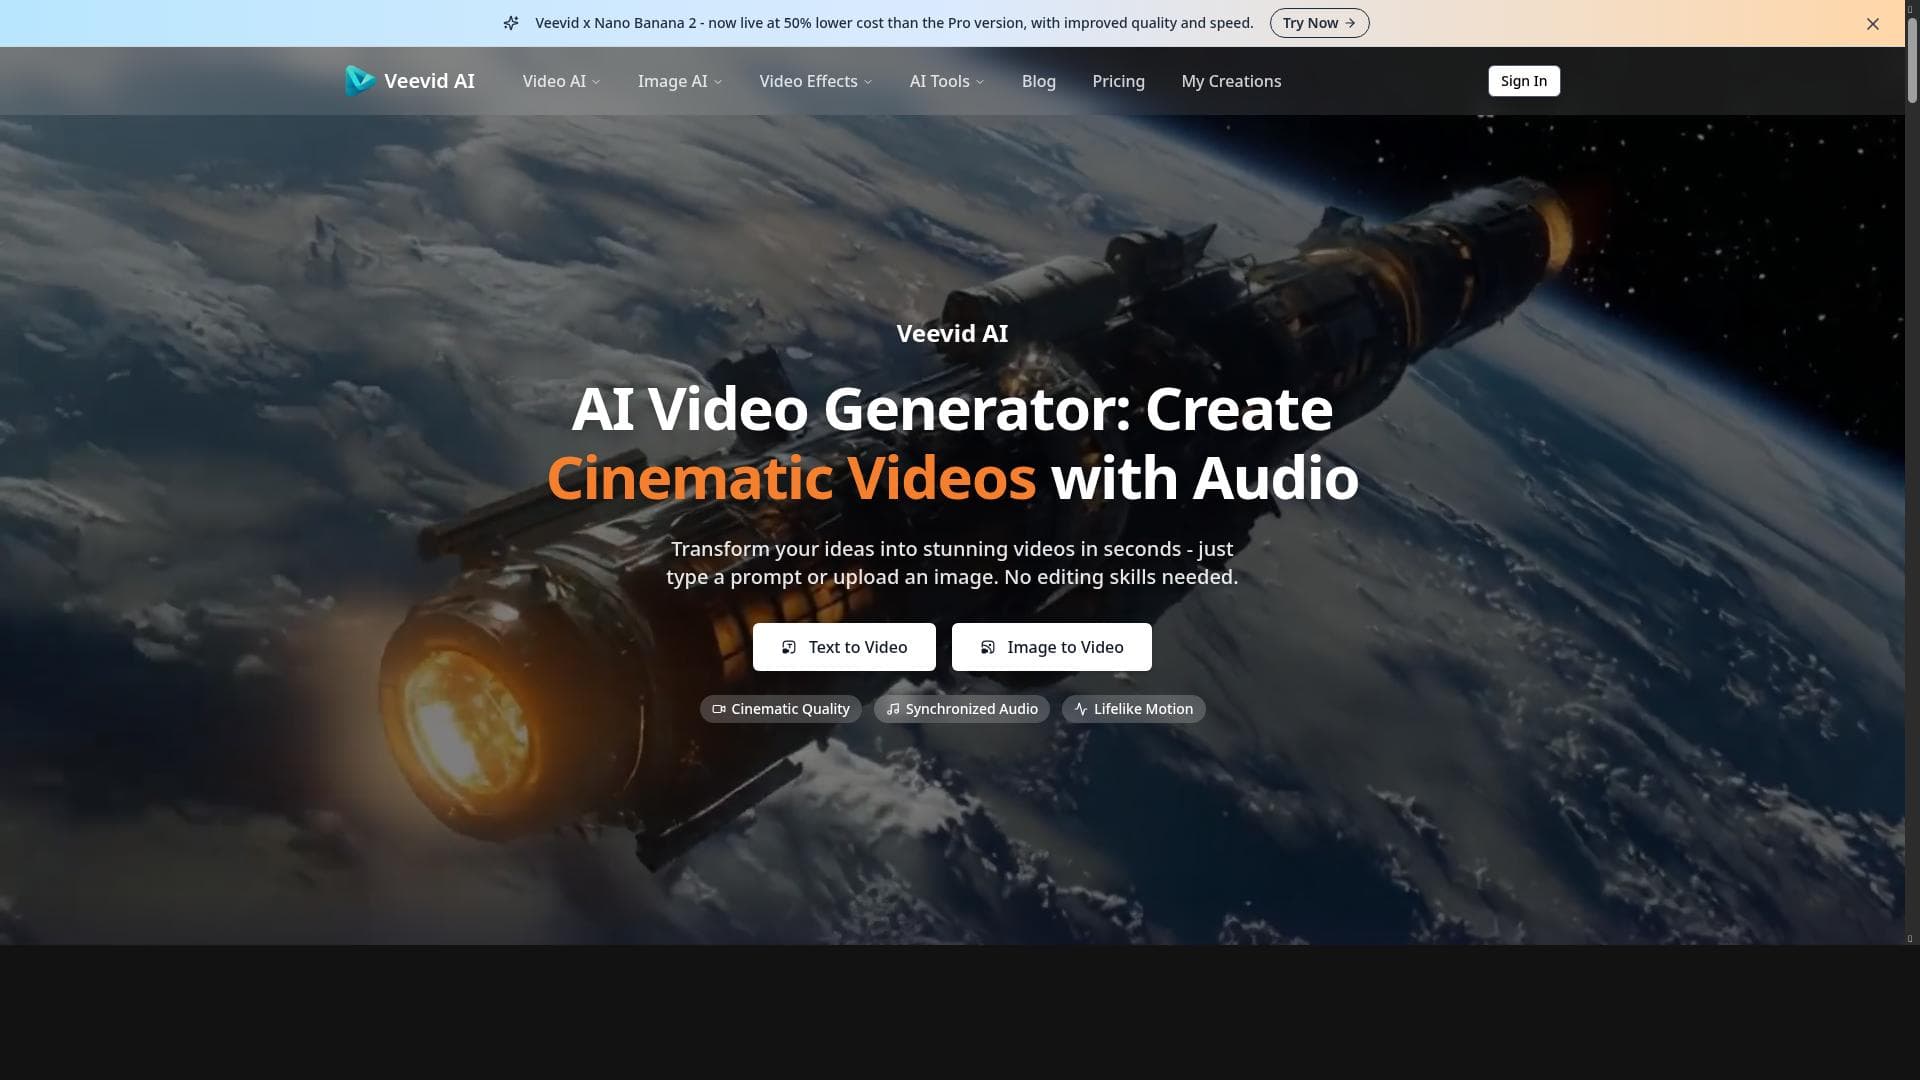
Task: Open the Pricing page
Action: pos(1118,81)
